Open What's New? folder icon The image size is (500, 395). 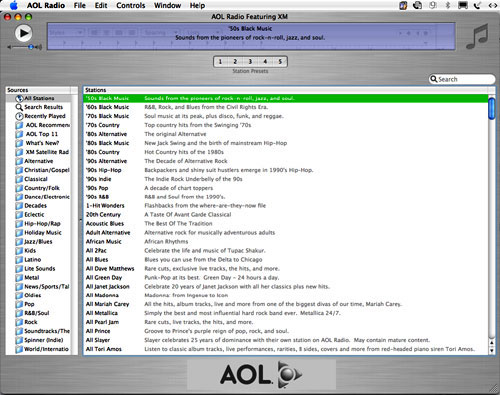[19, 143]
